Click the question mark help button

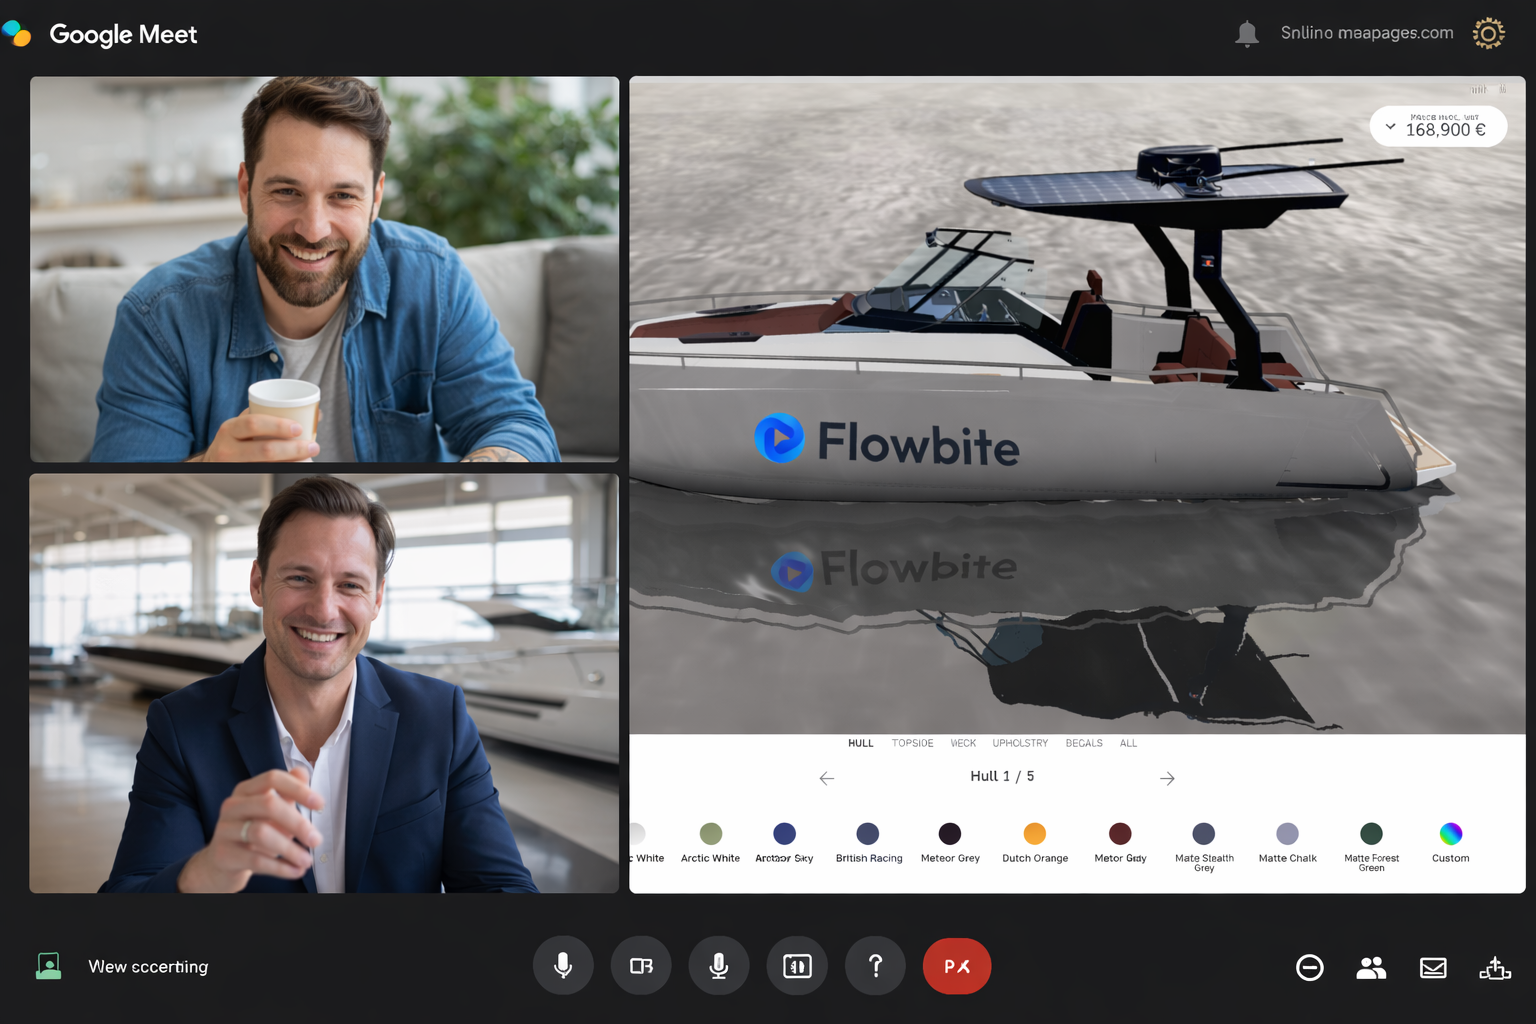(875, 966)
